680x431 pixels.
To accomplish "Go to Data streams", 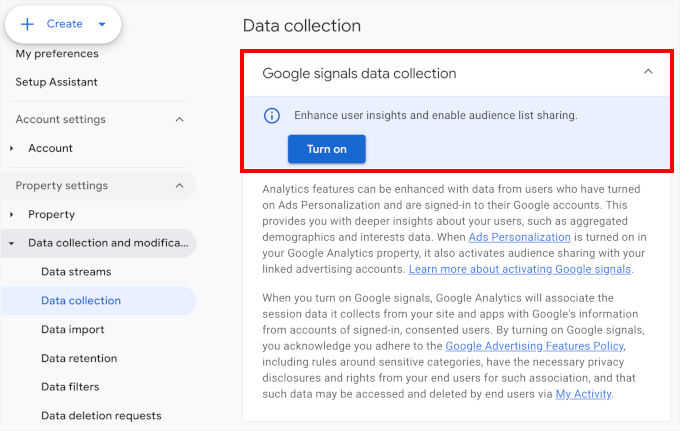I will 76,271.
